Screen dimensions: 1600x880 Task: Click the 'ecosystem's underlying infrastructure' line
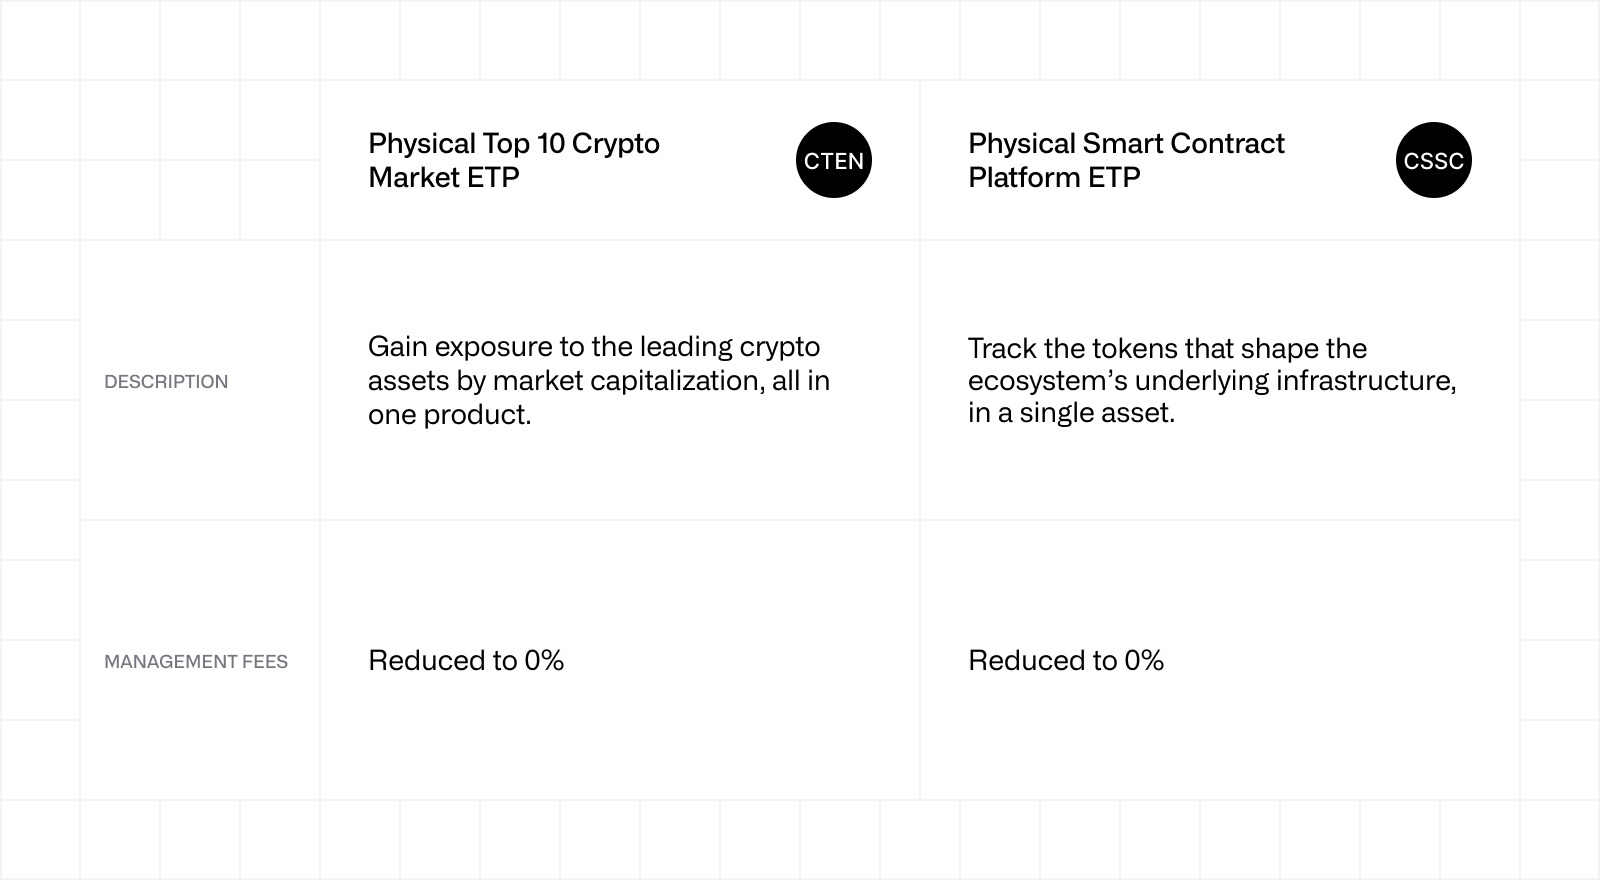(x=1212, y=381)
